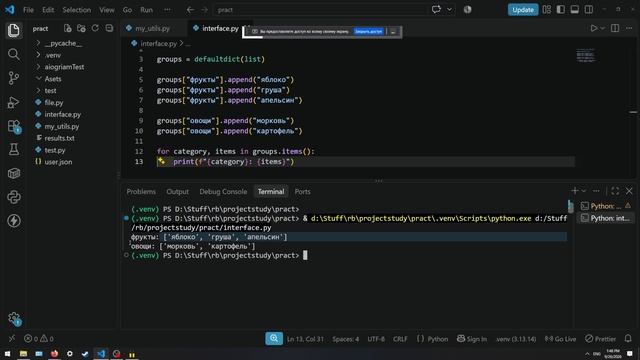Create a new file in pract explorer

coord(67,28)
